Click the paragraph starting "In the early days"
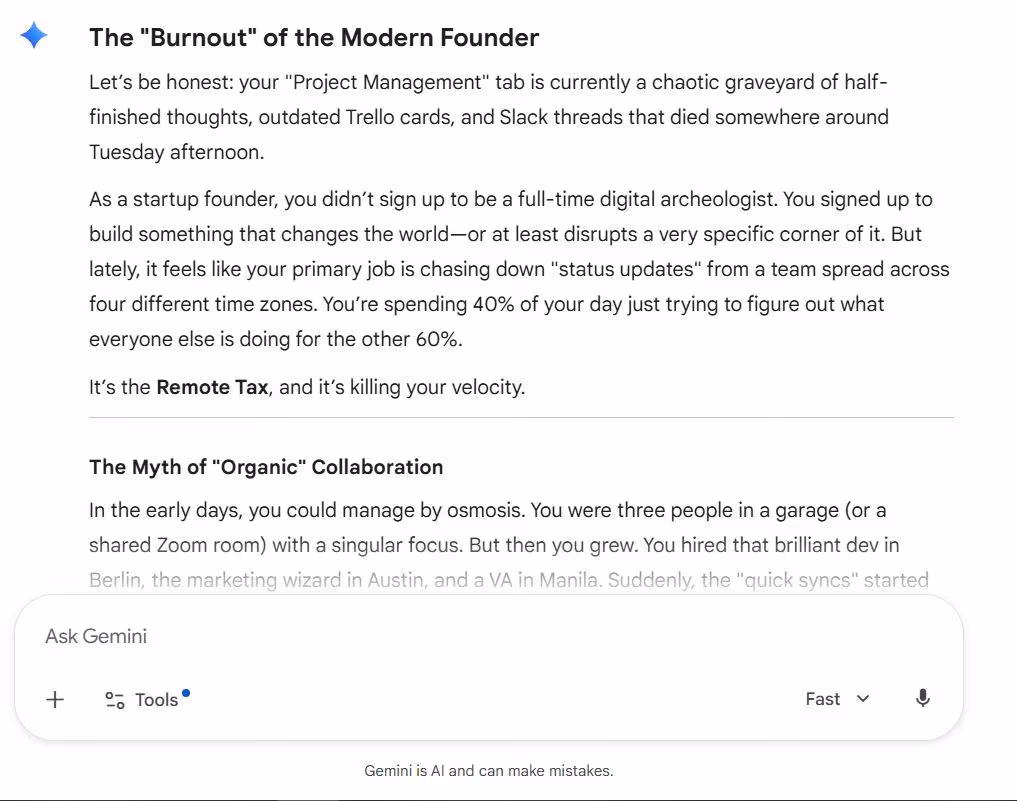This screenshot has width=1017, height=801. click(508, 545)
